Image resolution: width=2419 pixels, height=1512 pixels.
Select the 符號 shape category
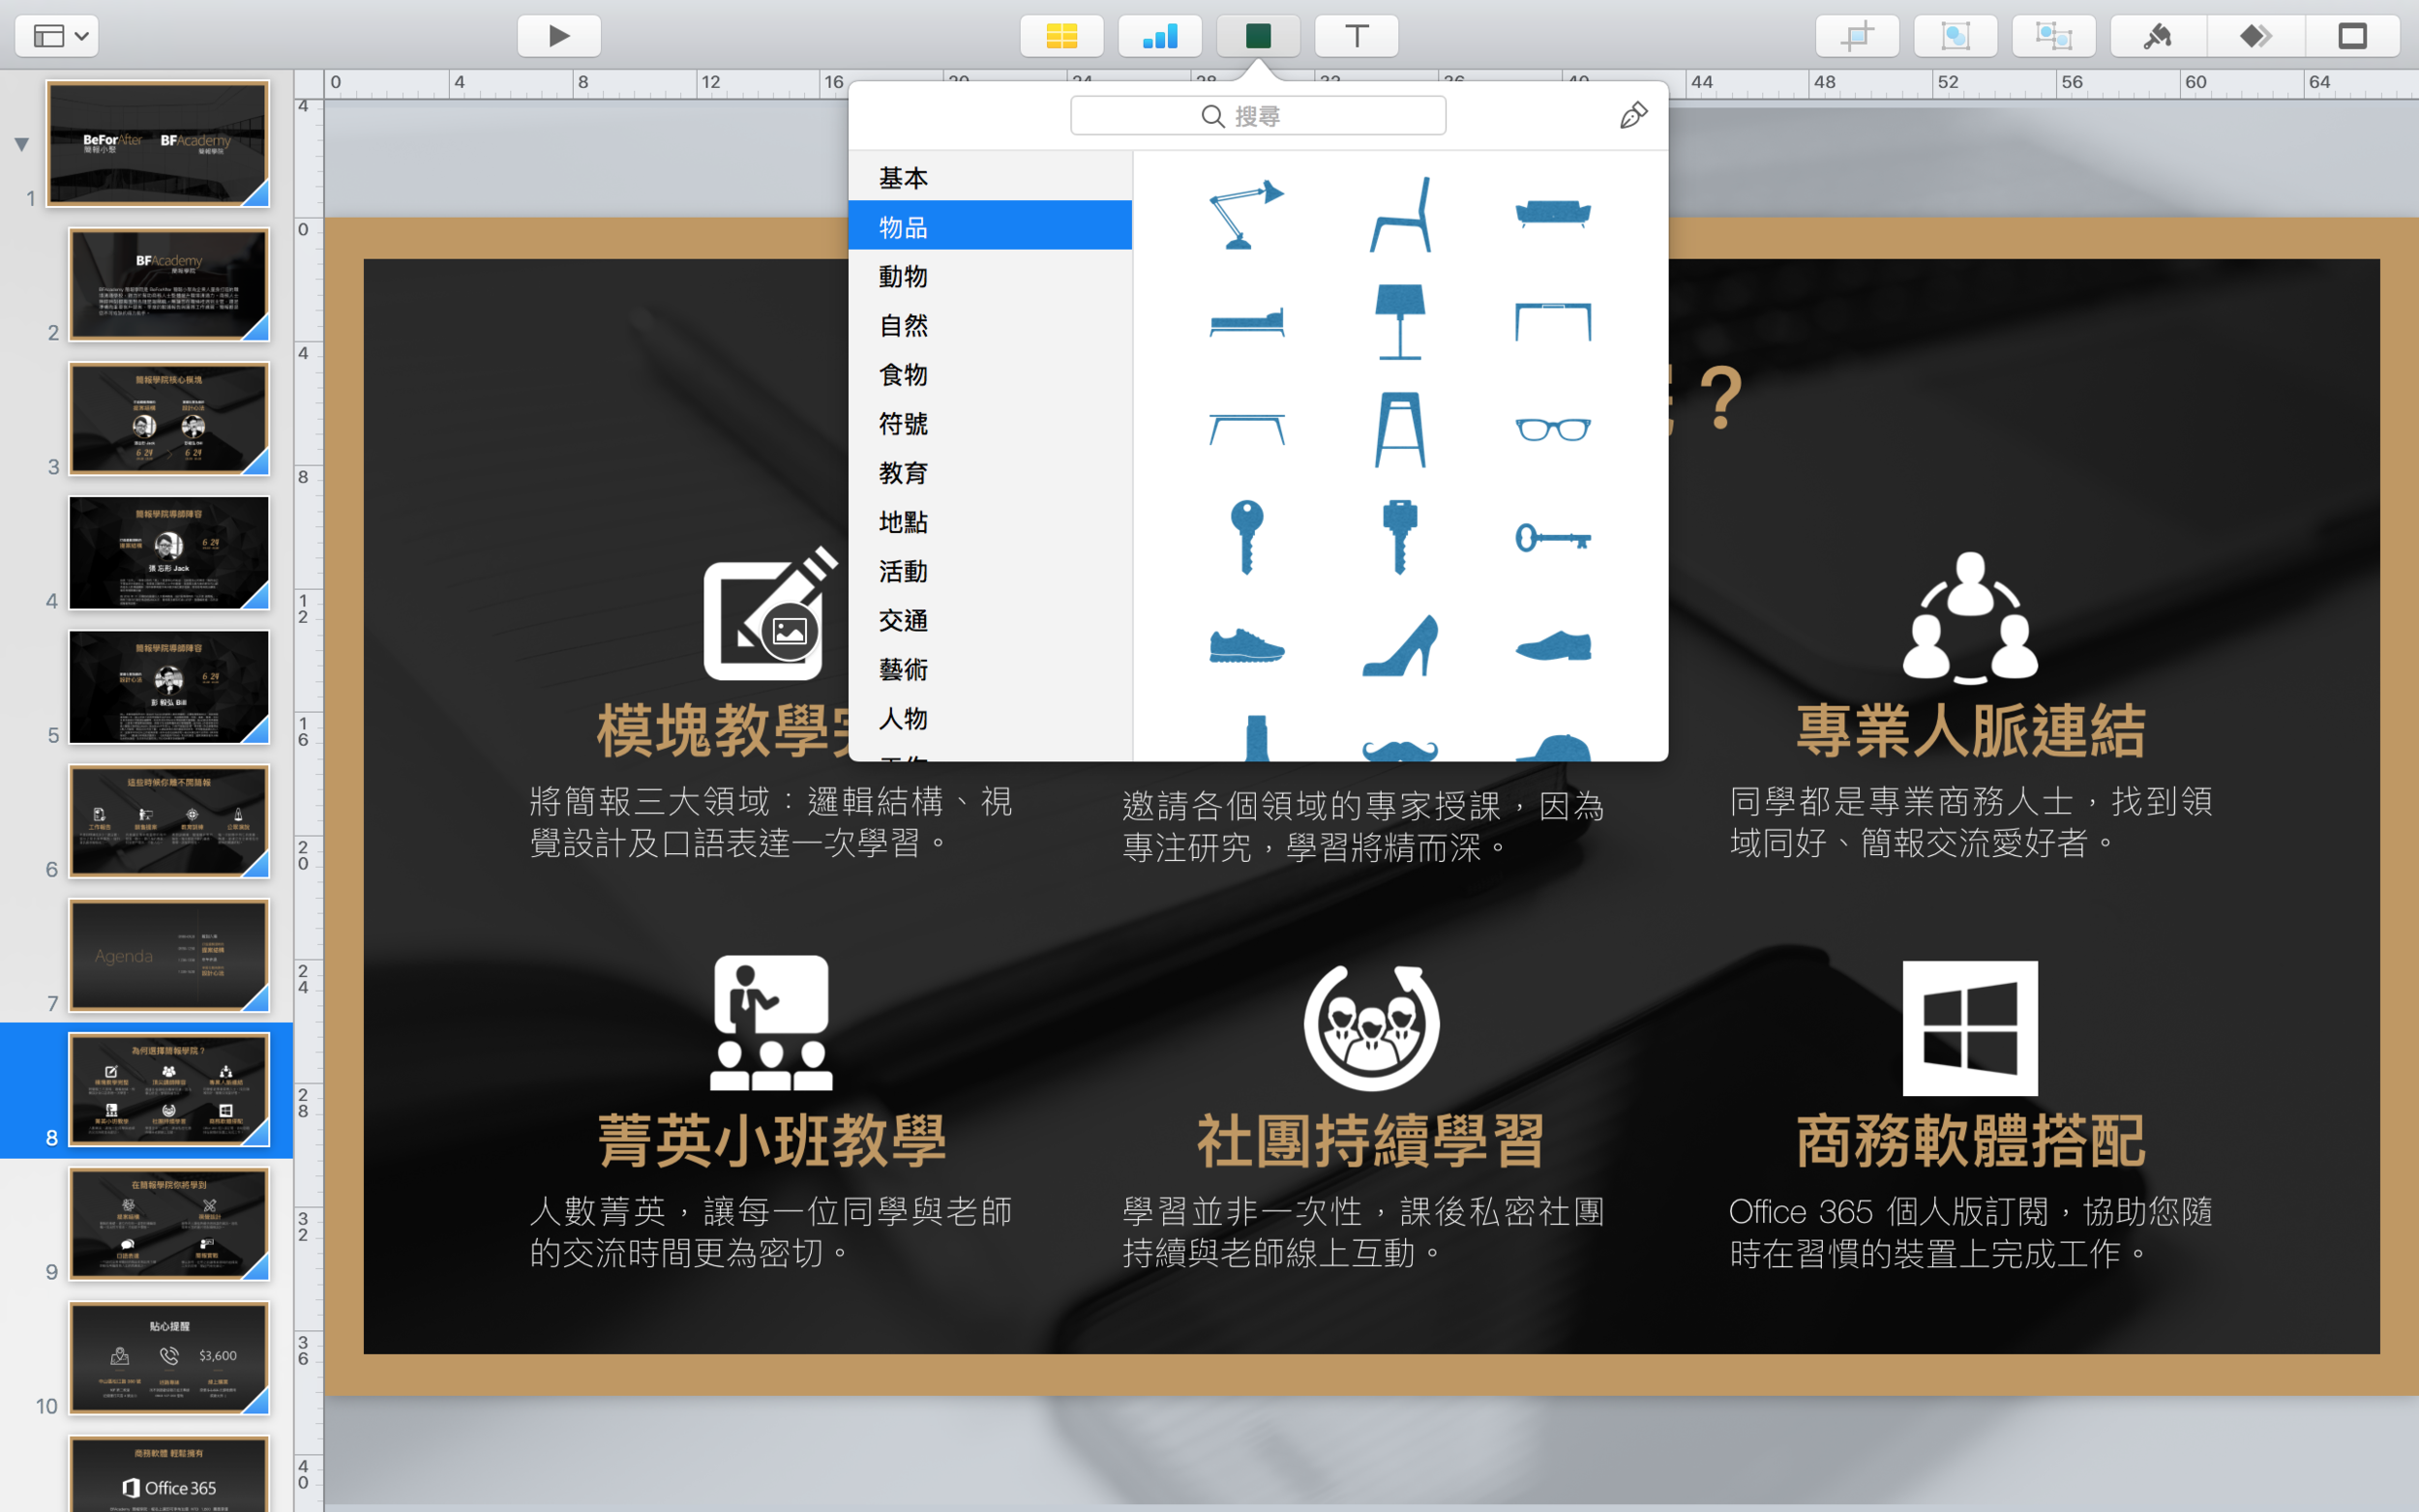903,424
